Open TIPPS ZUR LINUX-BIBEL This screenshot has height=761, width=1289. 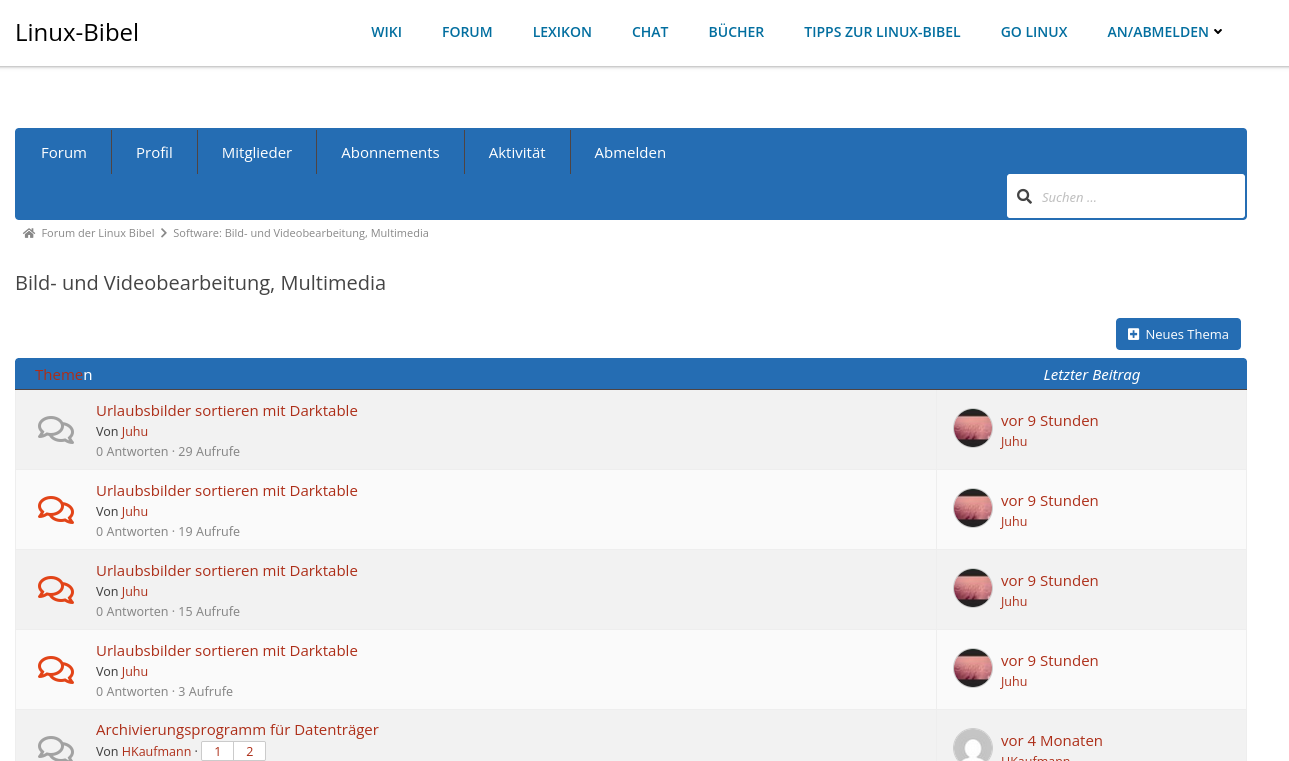[882, 32]
